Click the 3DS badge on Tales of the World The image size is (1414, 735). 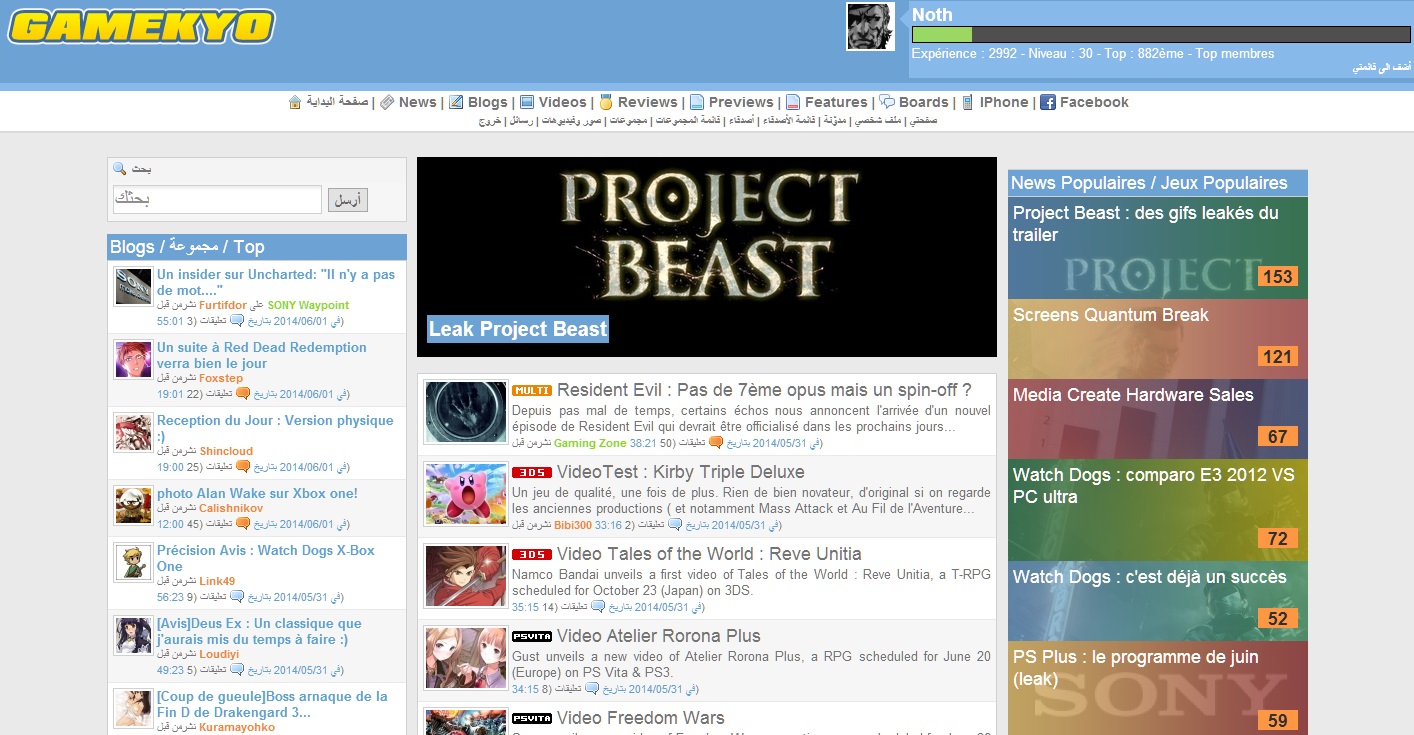pos(532,554)
